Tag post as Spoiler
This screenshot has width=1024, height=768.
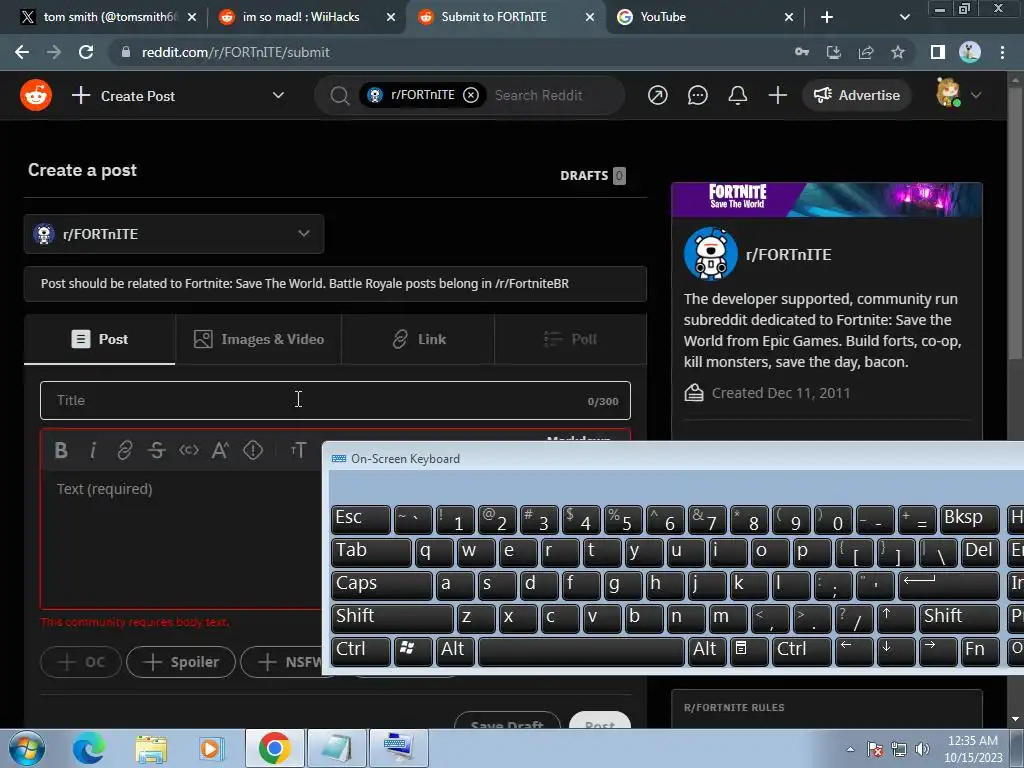pyautogui.click(x=181, y=662)
